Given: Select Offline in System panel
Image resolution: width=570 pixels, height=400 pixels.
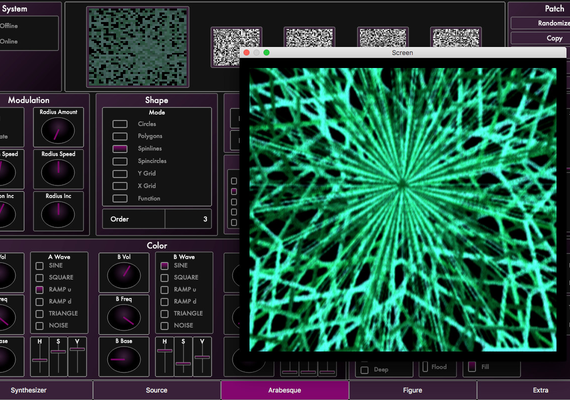Looking at the screenshot, I should (9, 26).
